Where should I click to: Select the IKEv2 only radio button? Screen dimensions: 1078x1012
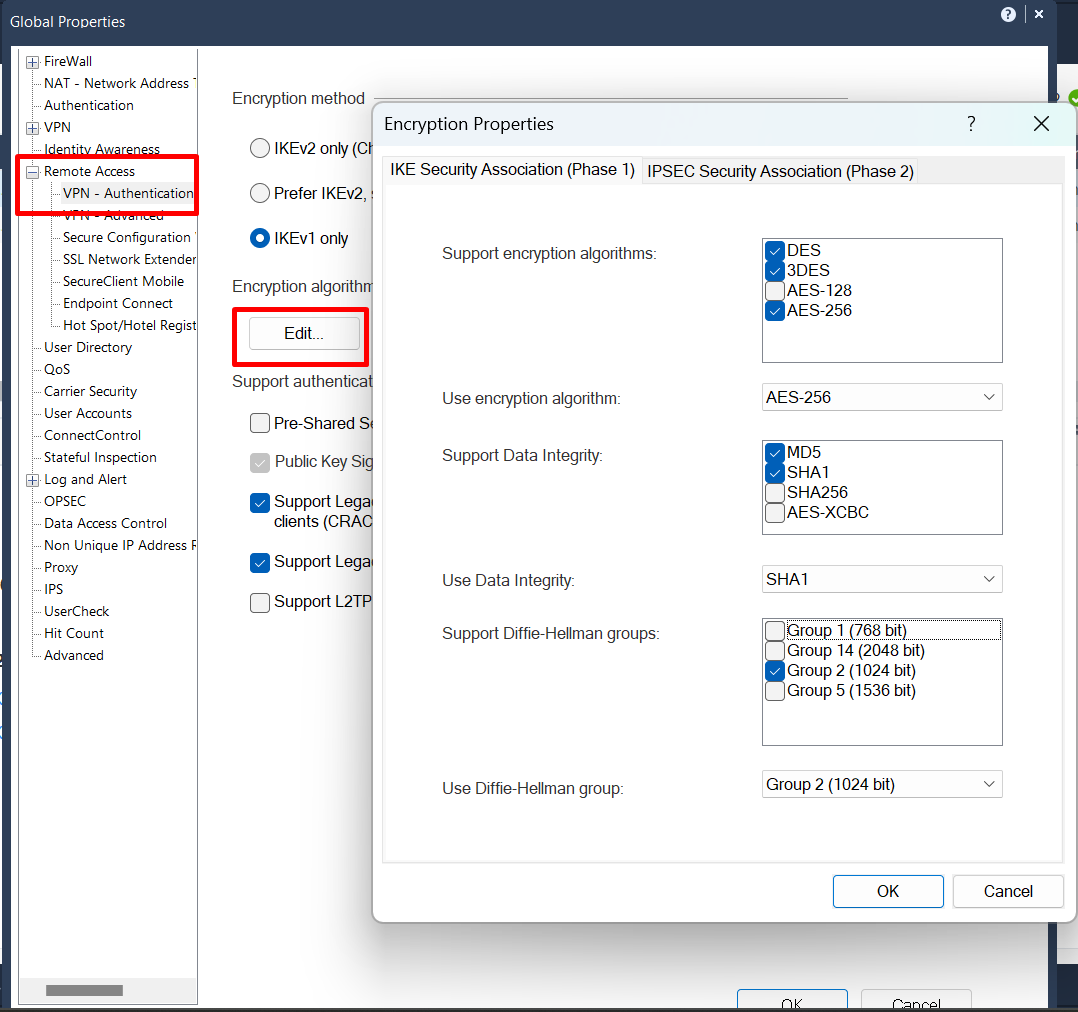point(259,148)
